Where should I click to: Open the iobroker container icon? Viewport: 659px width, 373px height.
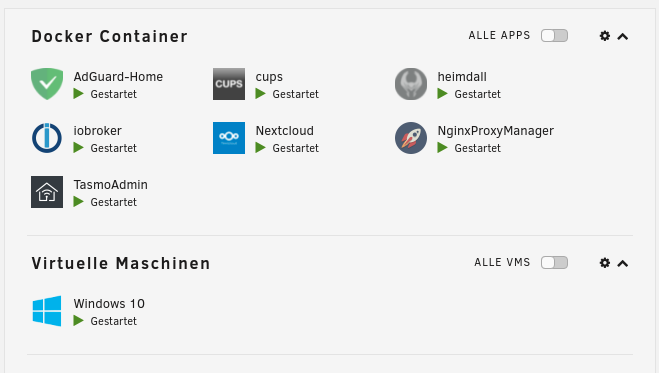pyautogui.click(x=47, y=138)
